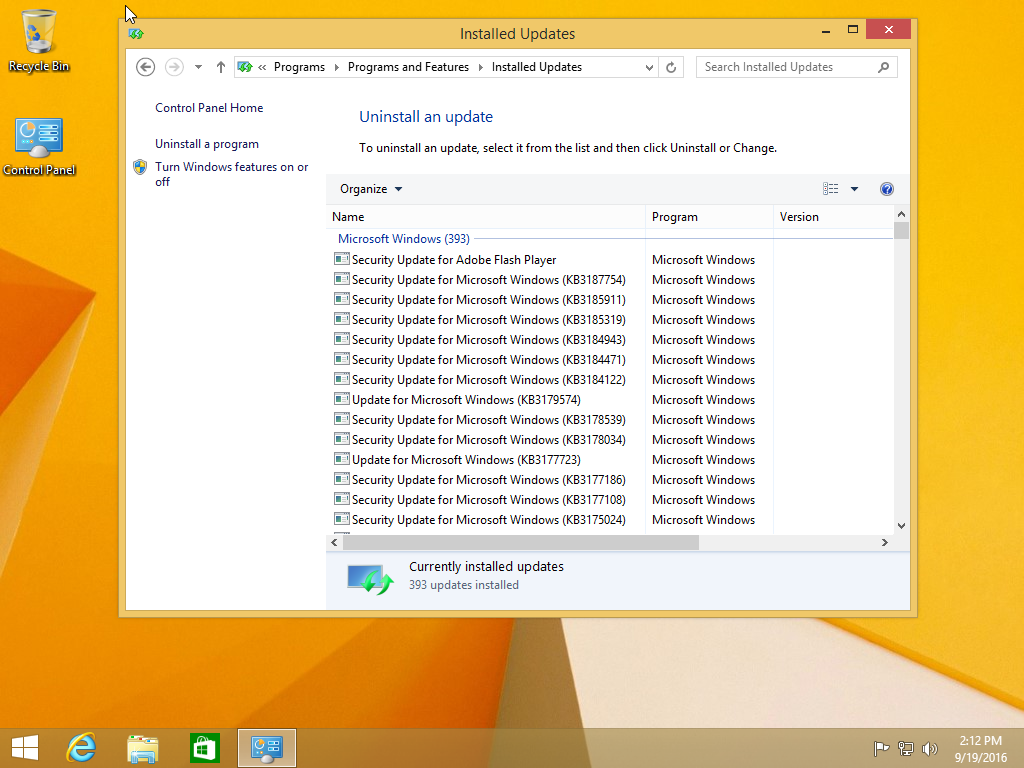Click the network tray icon
Screen dimensions: 1024x768
point(906,748)
